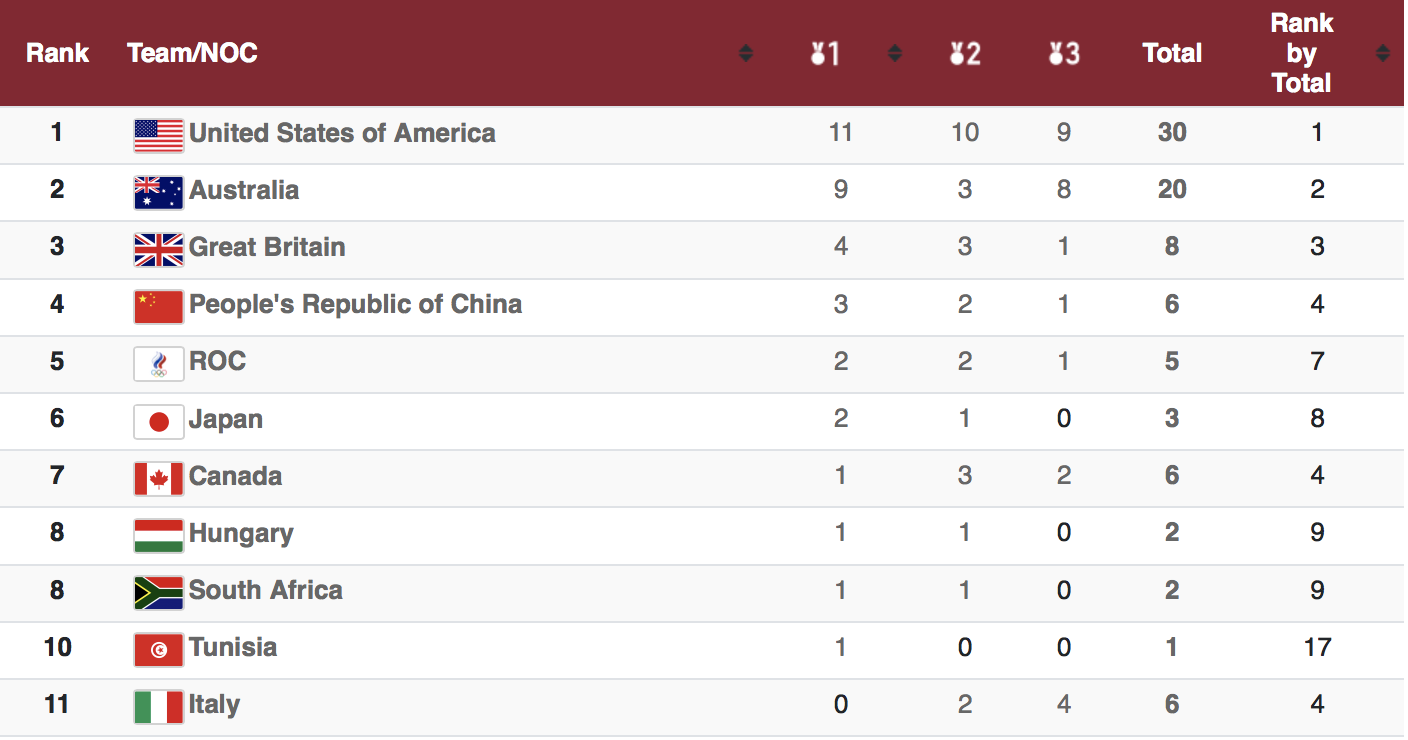Click the Rank column header
Image resolution: width=1408 pixels, height=740 pixels.
point(57,53)
